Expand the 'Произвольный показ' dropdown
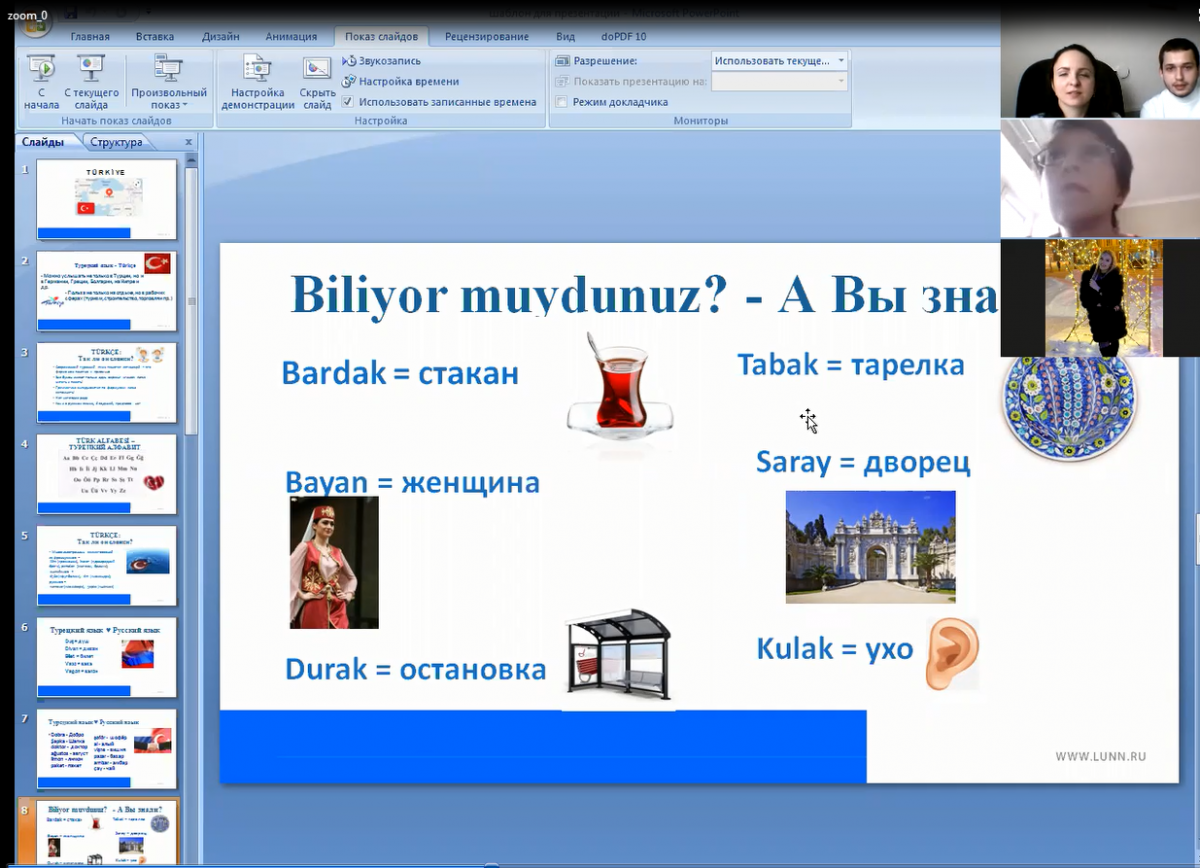Screen dimensions: 1200x868 click(x=168, y=82)
